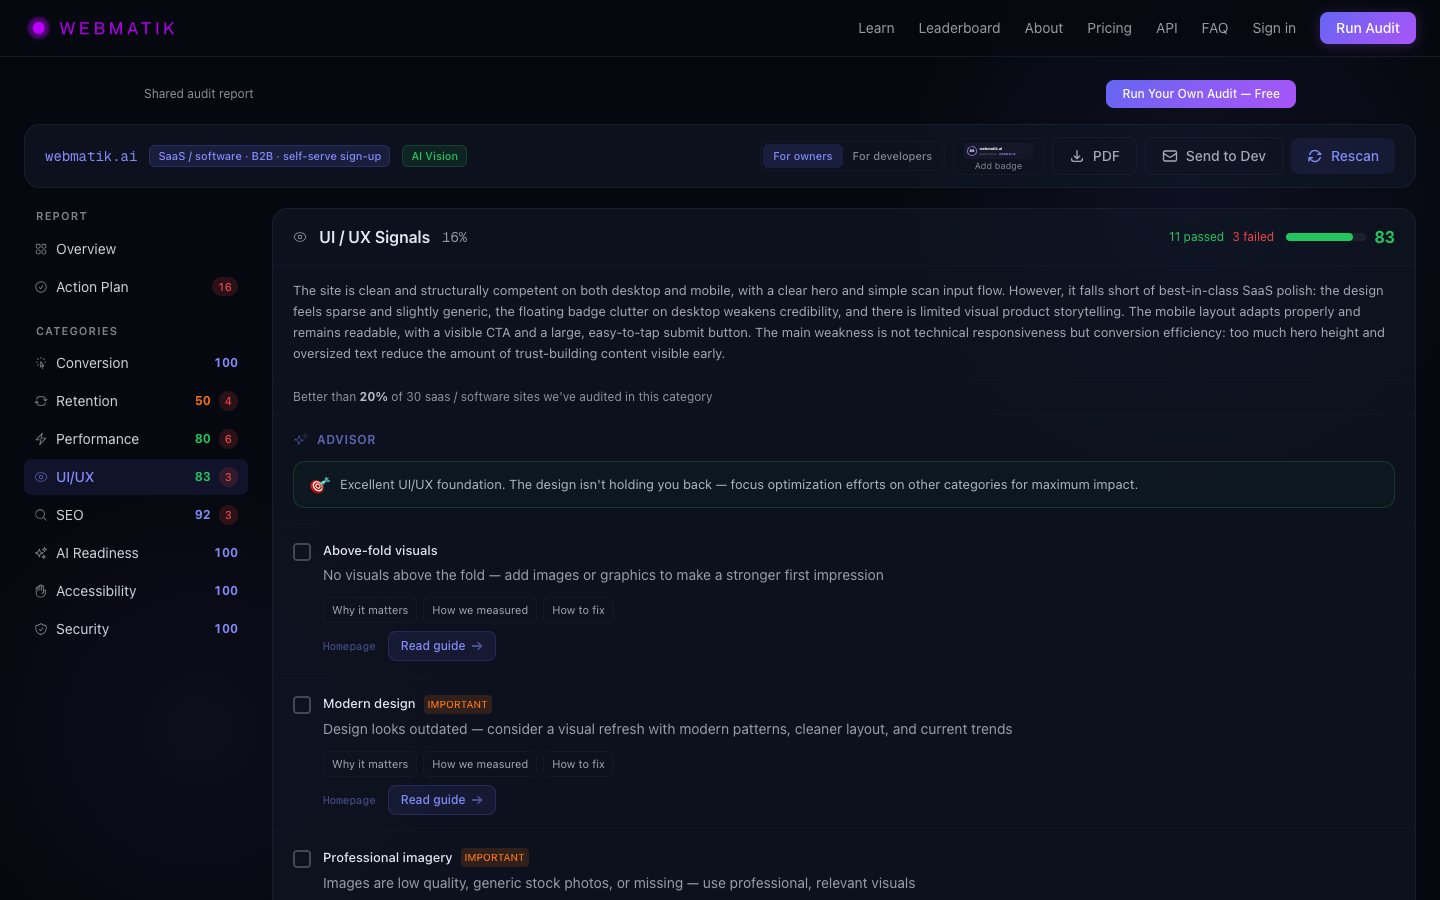Click the Run Audit button
This screenshot has width=1440, height=900.
click(1367, 28)
